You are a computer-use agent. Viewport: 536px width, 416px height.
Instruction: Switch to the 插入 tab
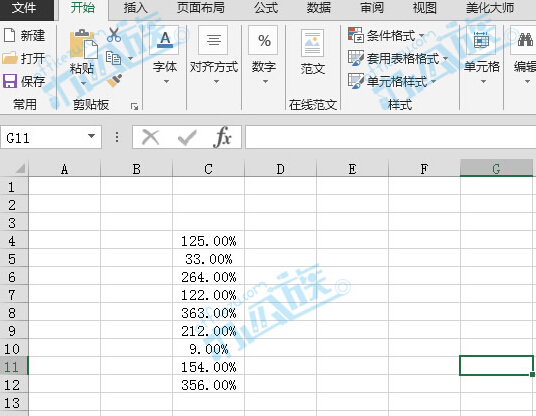point(136,8)
